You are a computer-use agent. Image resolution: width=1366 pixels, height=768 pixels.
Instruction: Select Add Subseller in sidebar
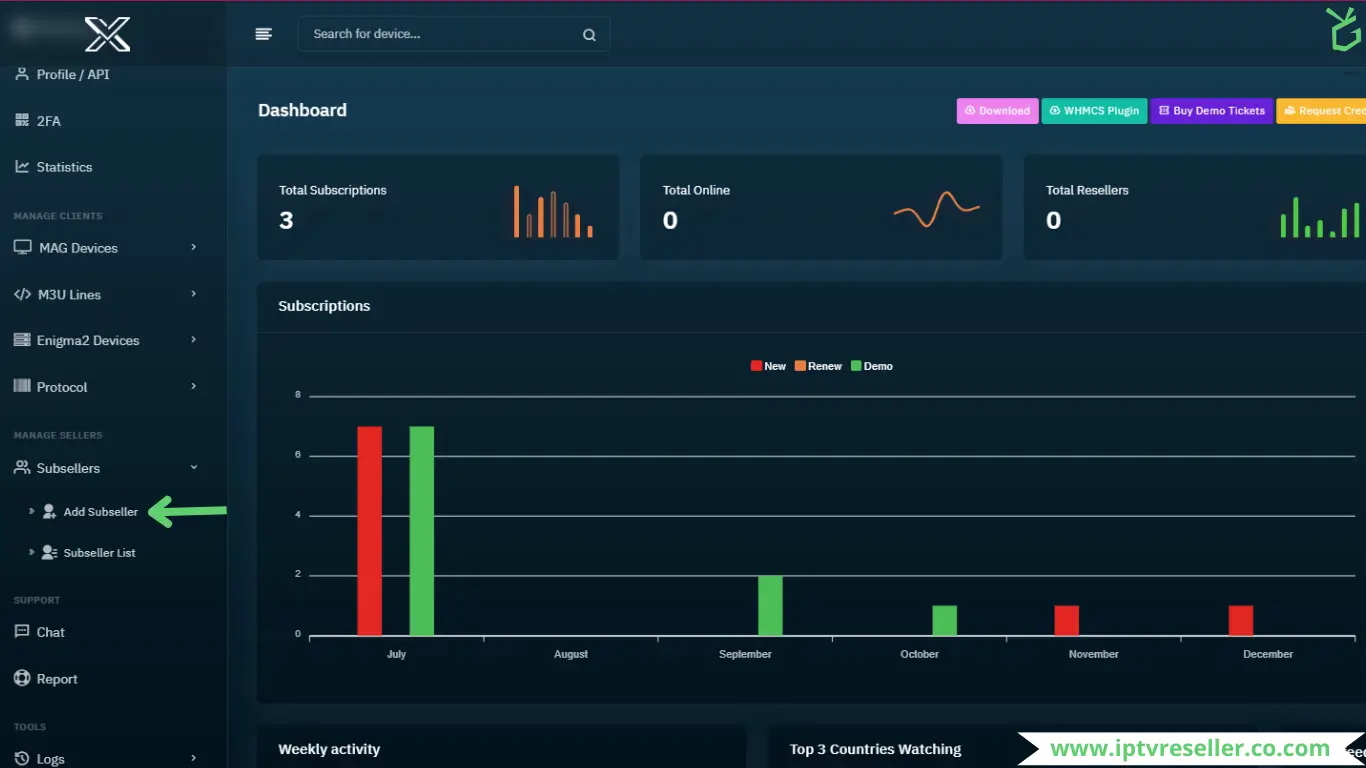(x=100, y=512)
